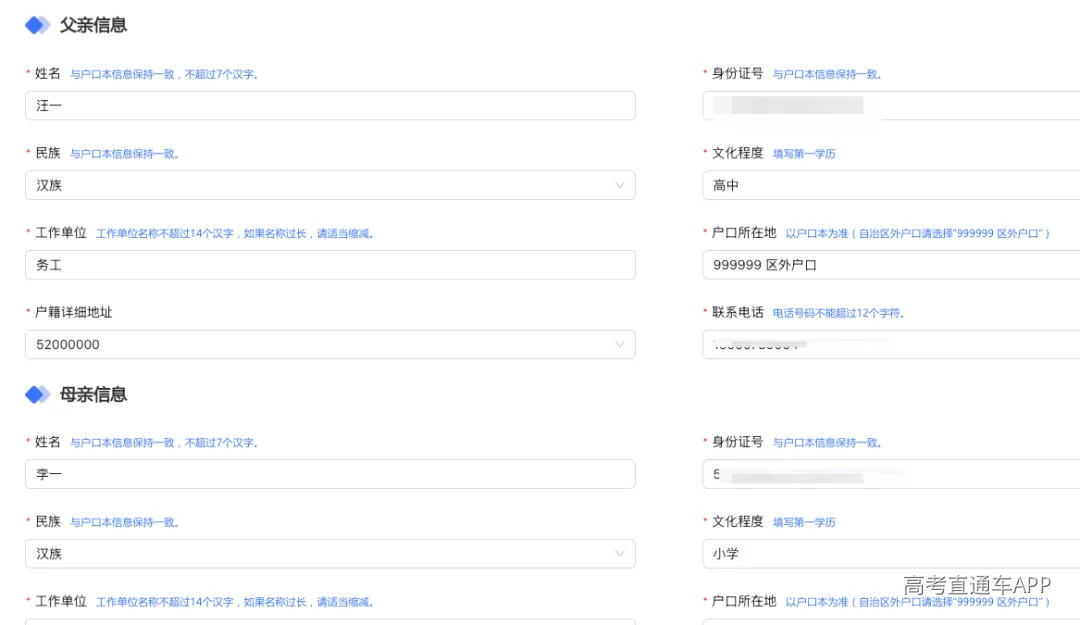Click the father's 身份证号 hint 与户口本信息保持一致
This screenshot has height=625, width=1080.
[827, 74]
